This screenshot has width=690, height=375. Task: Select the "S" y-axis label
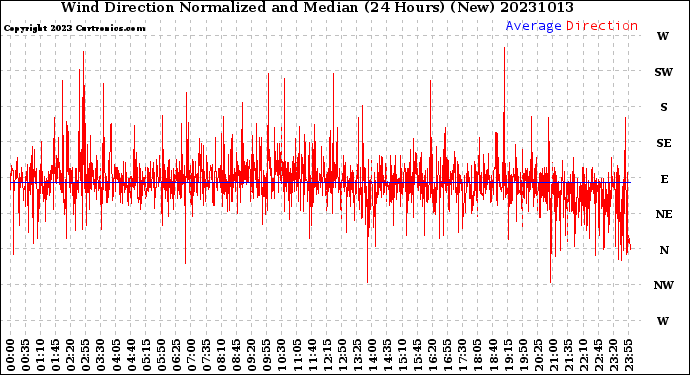pos(664,107)
